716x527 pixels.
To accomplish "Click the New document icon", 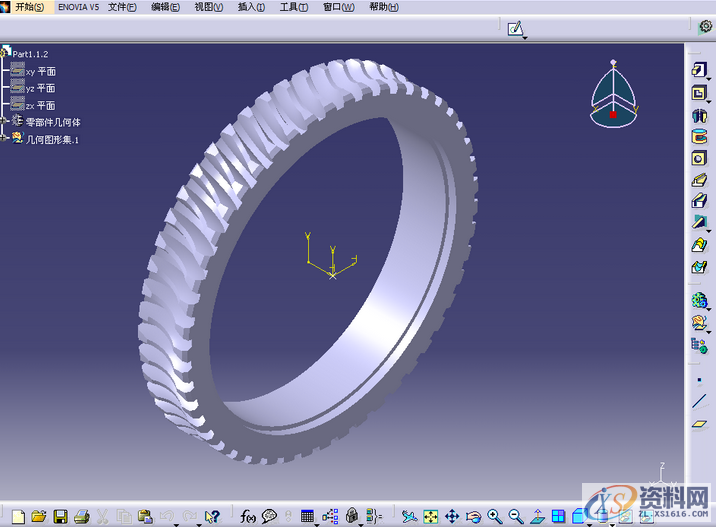I will click(17, 516).
